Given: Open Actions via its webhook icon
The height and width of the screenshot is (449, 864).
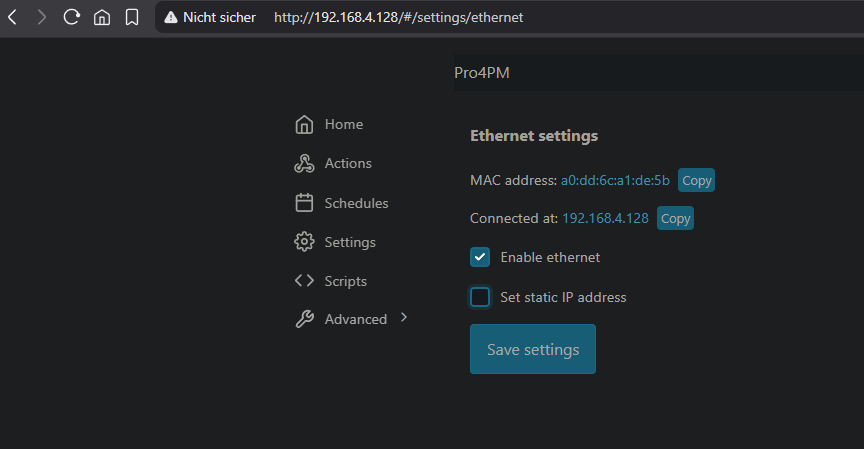Looking at the screenshot, I should click(304, 164).
